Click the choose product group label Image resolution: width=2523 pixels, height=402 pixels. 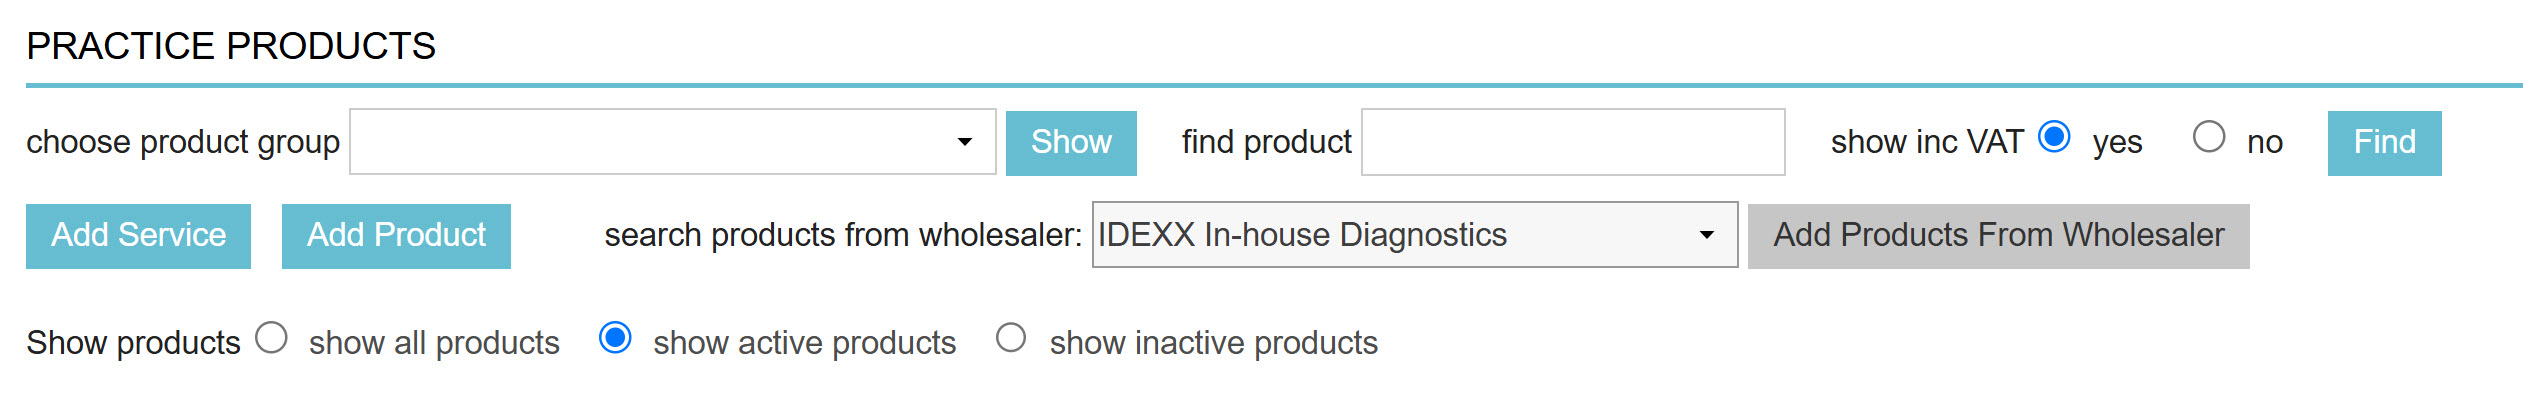[183, 142]
